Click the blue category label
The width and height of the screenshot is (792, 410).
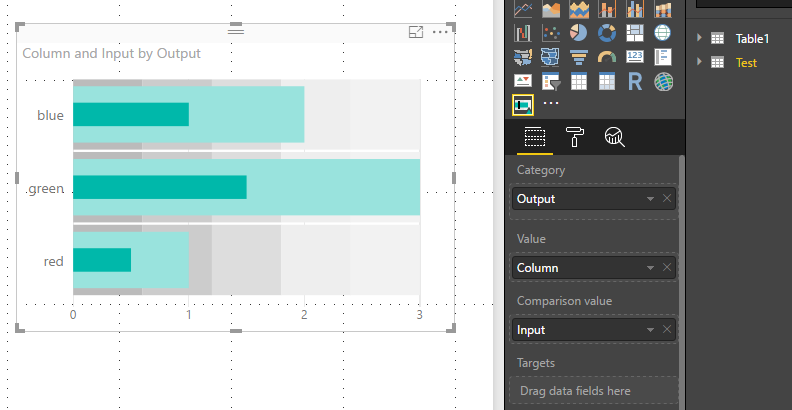50,116
